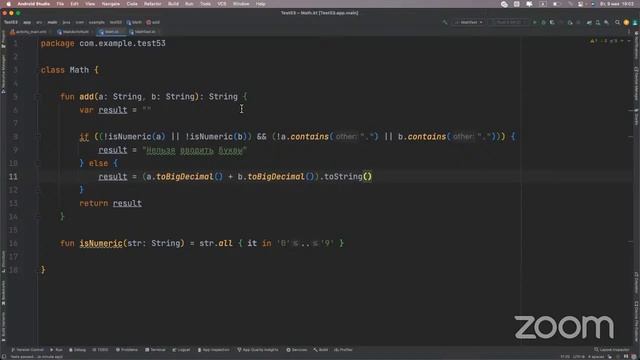640x360 pixels.
Task: Collapse the if block fold marker
Action: click(37, 137)
